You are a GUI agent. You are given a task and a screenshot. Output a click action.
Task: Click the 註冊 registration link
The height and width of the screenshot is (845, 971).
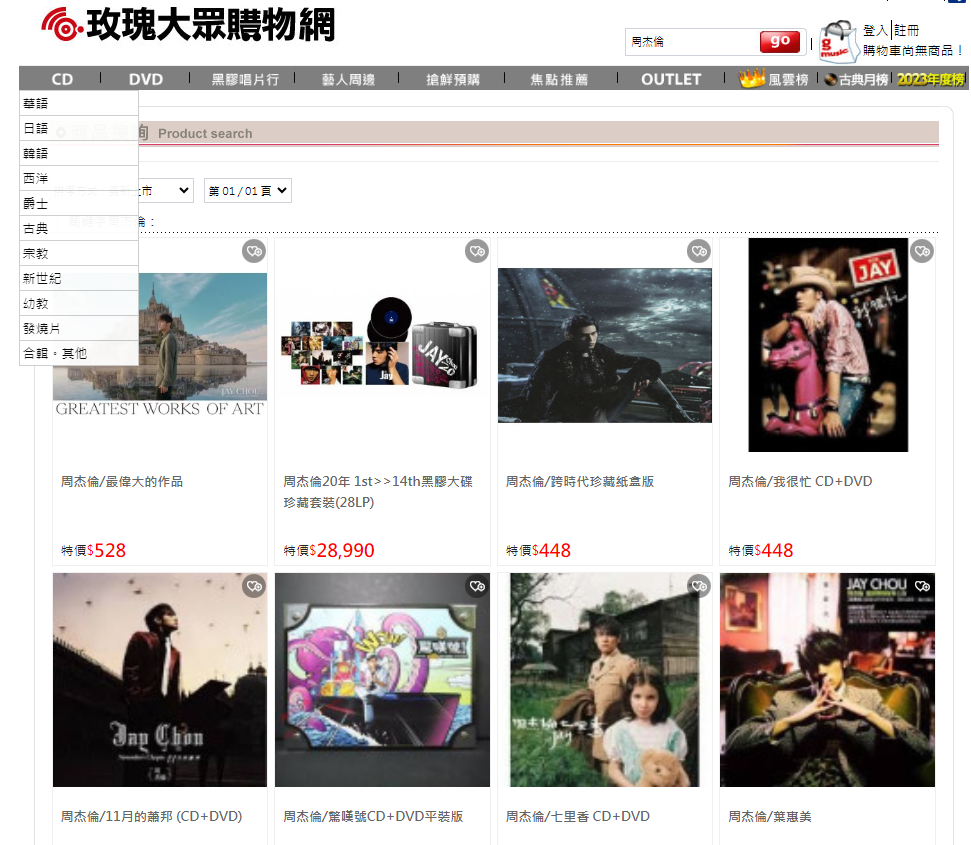point(908,30)
